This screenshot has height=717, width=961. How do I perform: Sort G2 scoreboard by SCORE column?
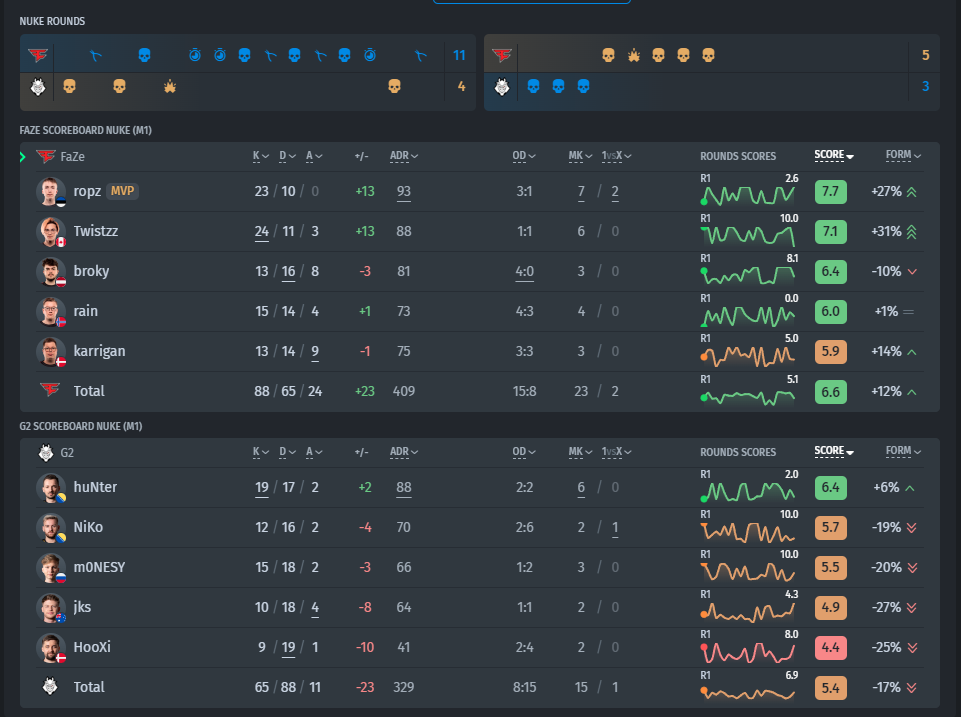[834, 451]
